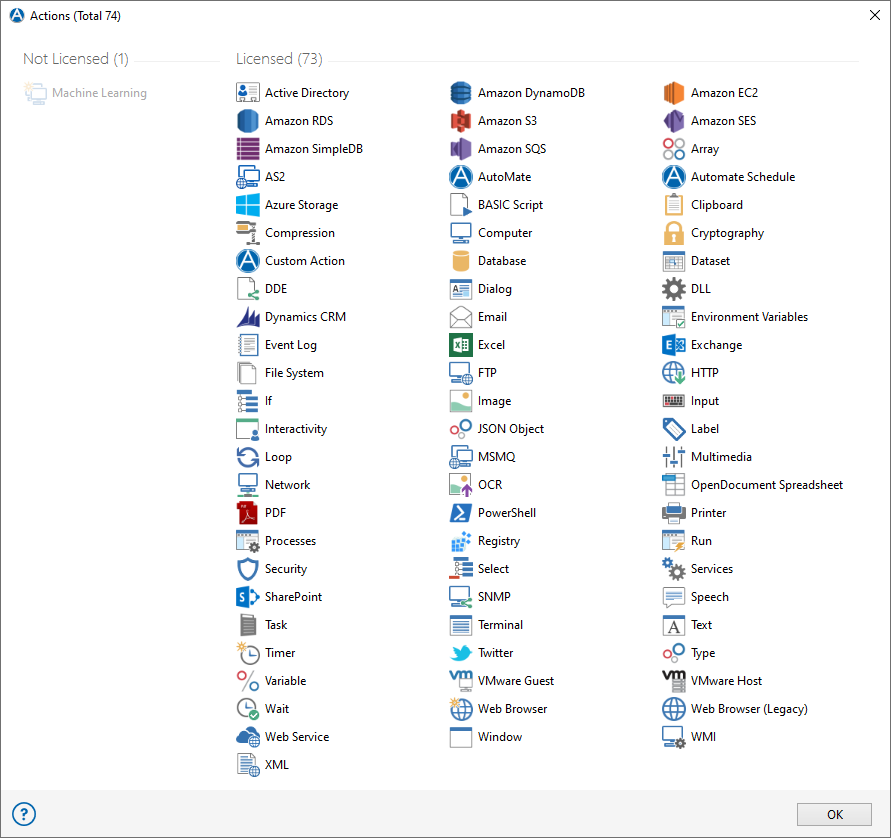The width and height of the screenshot is (891, 838).
Task: Select the Amazon RDS label
Action: pos(299,120)
